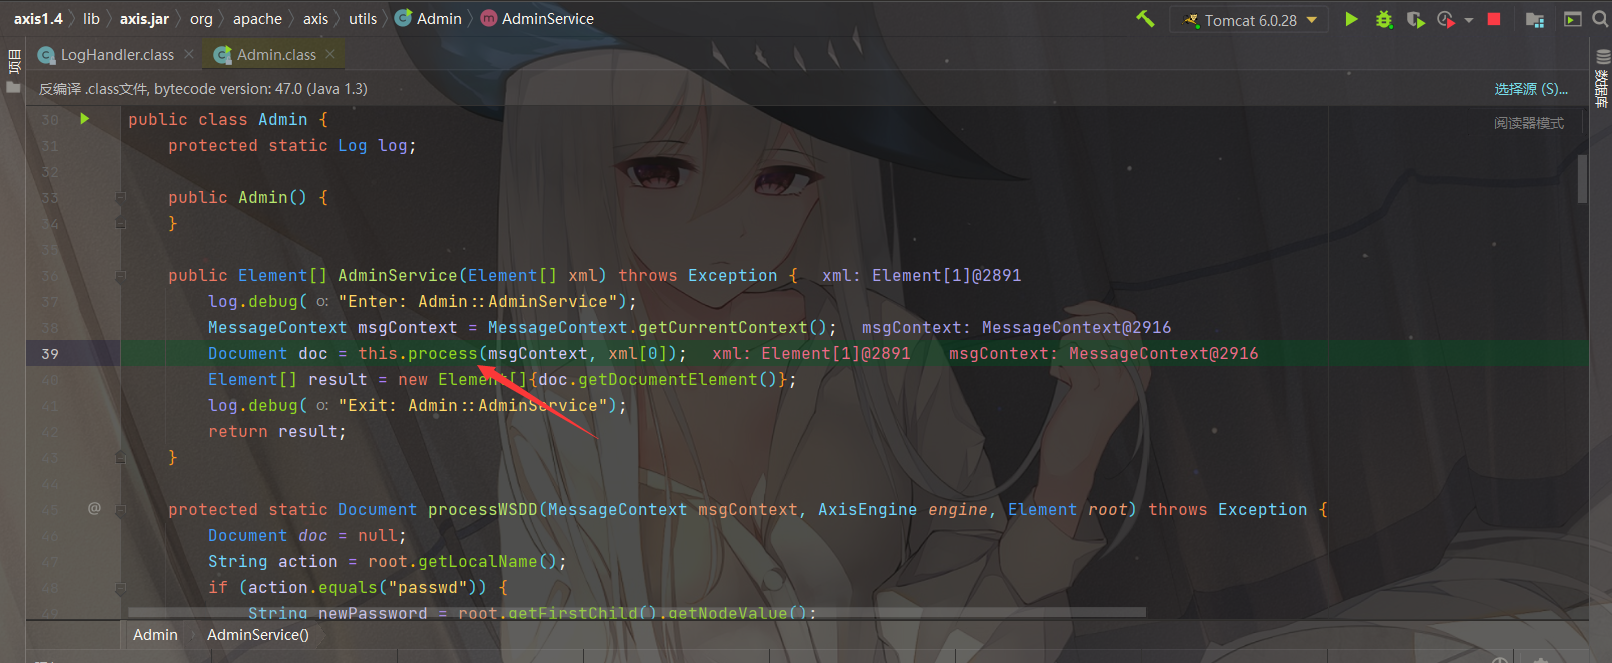Click the class name Admin in declaration
Image resolution: width=1612 pixels, height=663 pixels.
(283, 120)
